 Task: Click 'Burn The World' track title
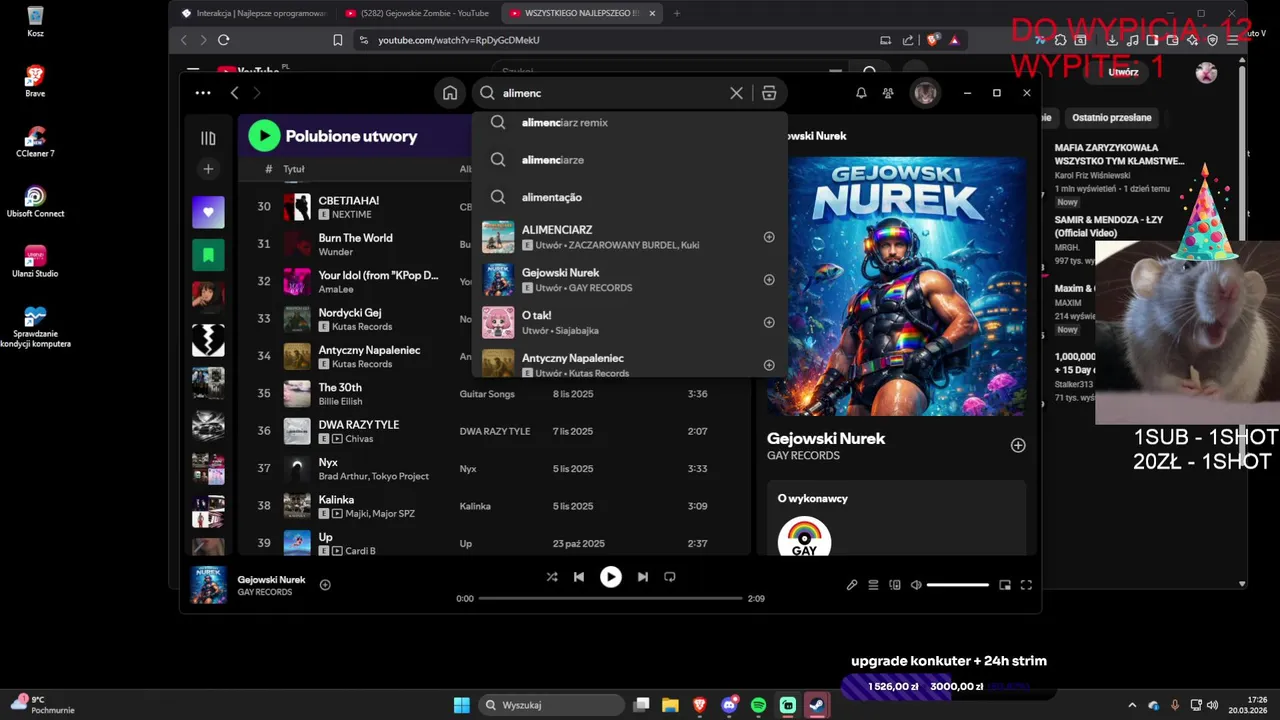coord(355,238)
